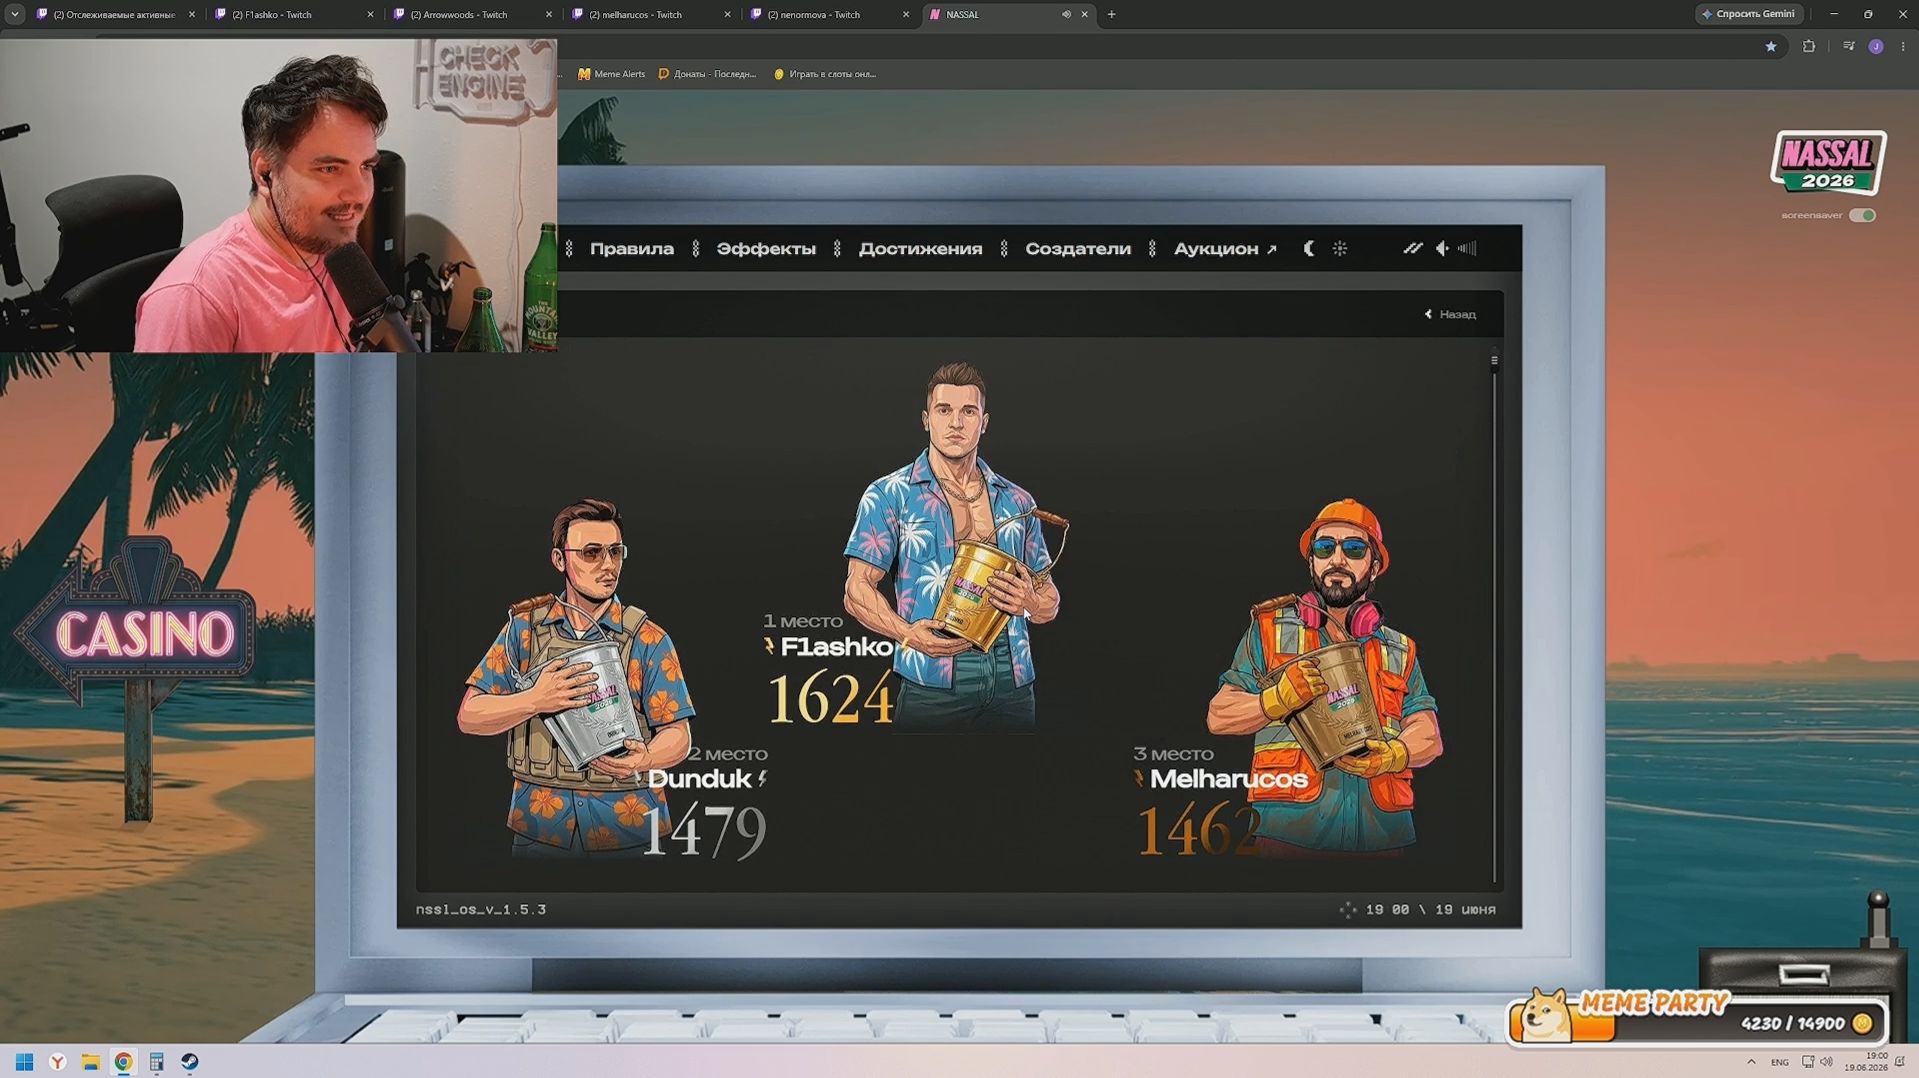Open the Создатели menu item
The height and width of the screenshot is (1078, 1919).
click(1078, 249)
